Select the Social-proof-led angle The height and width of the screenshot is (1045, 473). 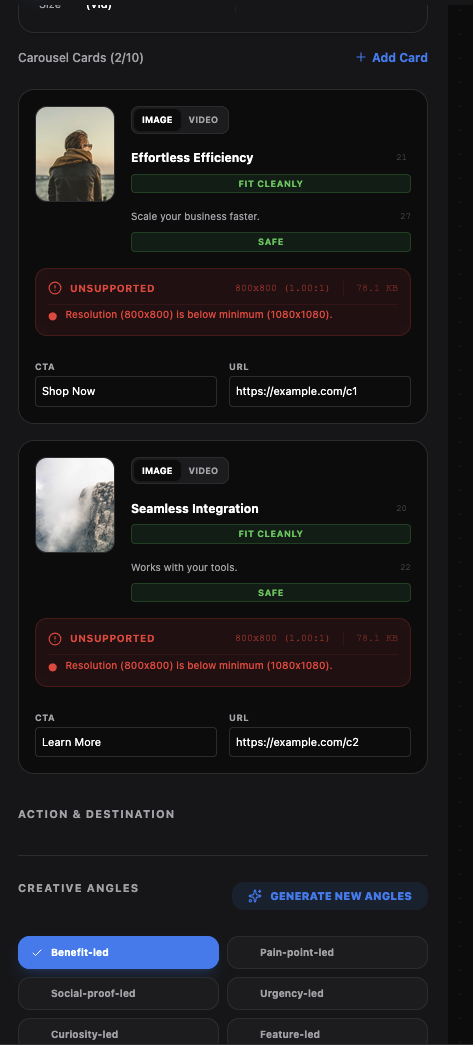pos(118,994)
